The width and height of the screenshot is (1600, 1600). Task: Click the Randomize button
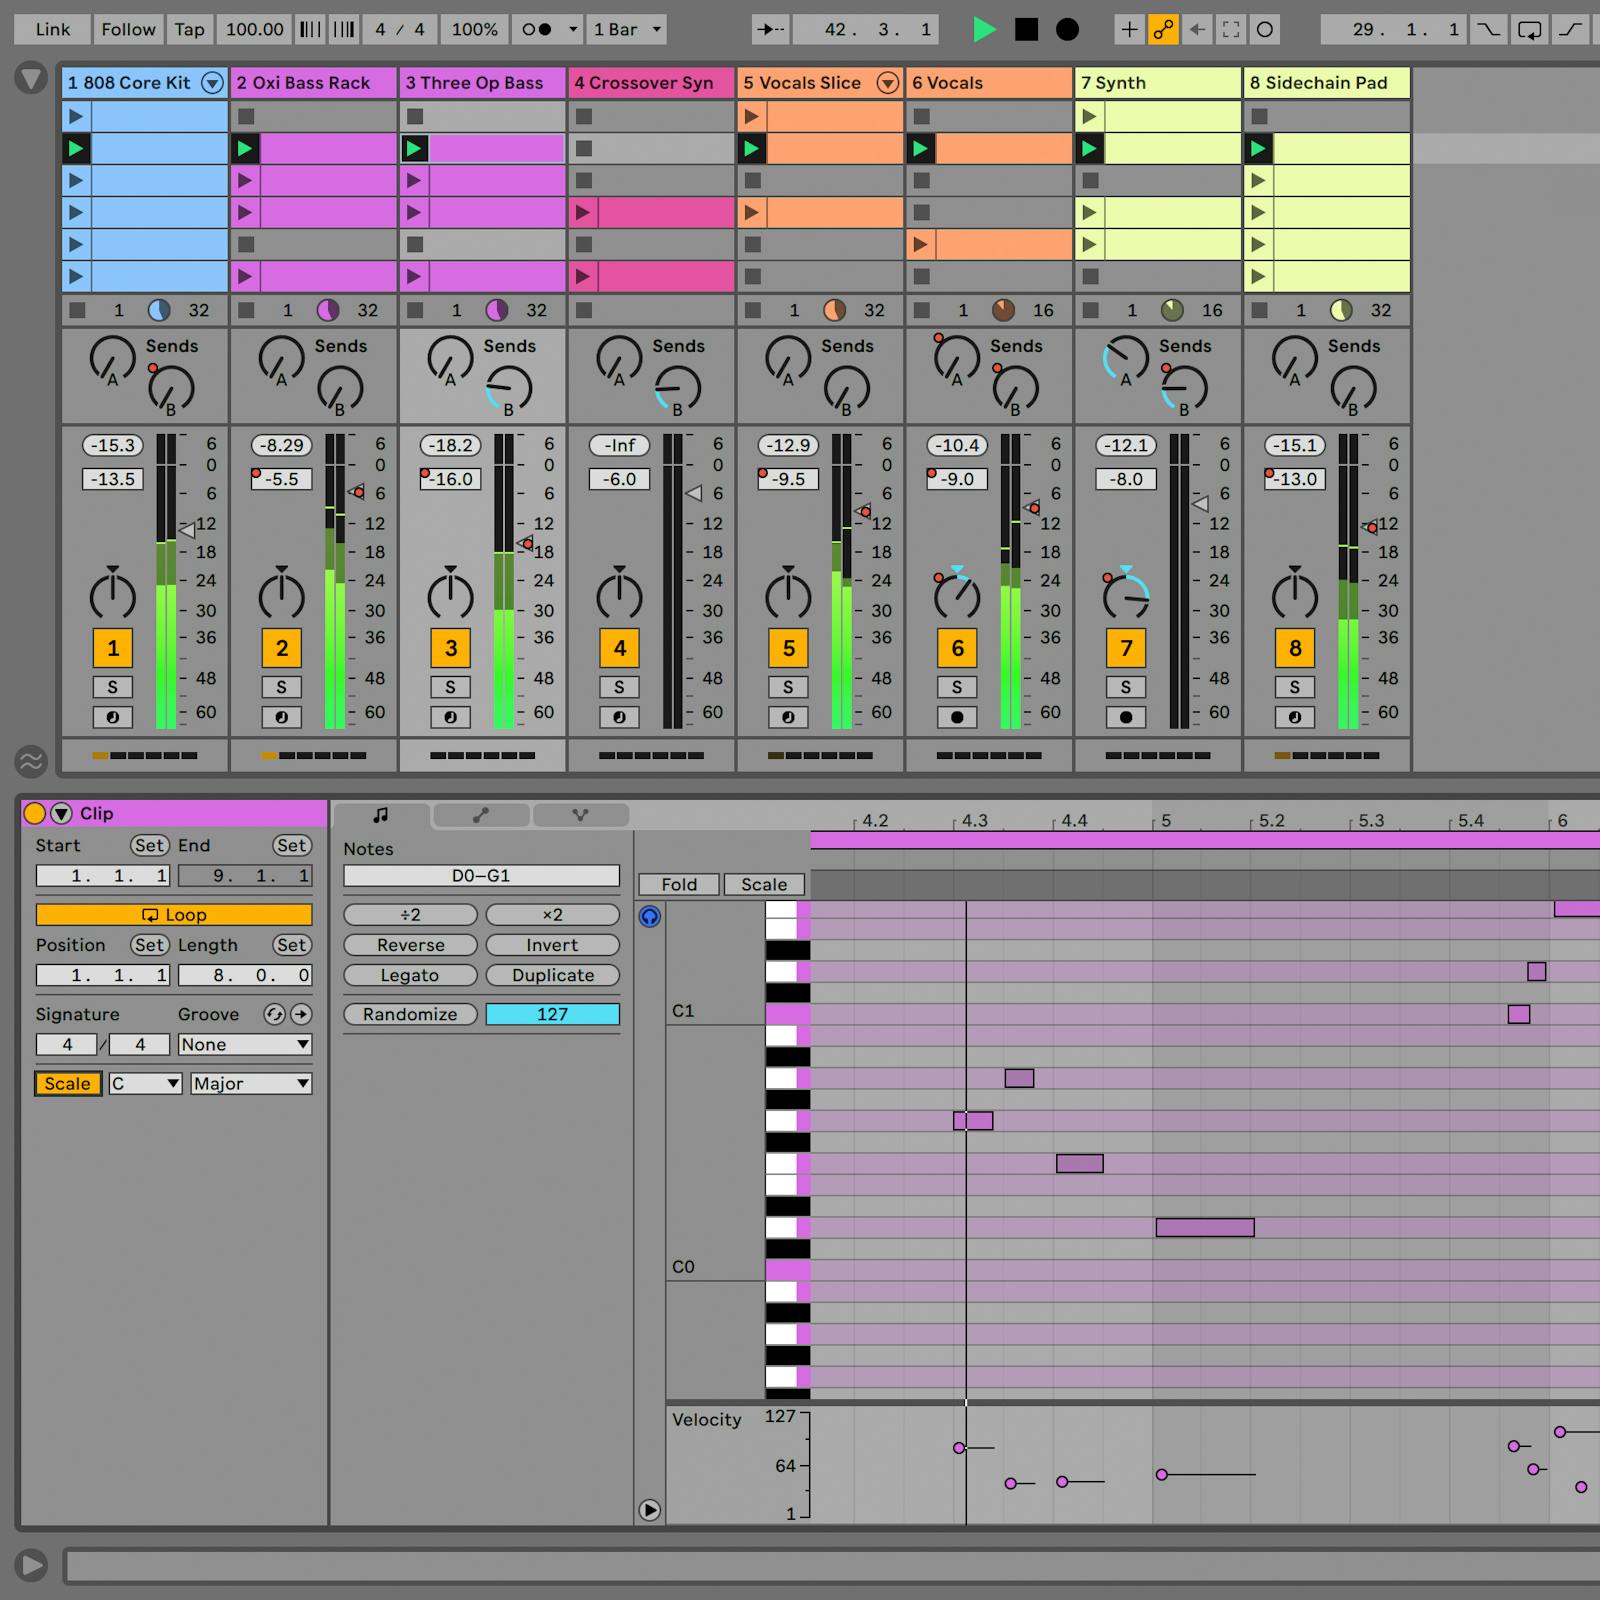tap(409, 1014)
